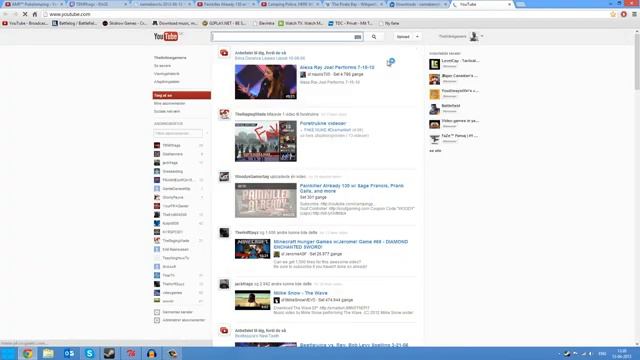The height and width of the screenshot is (360, 640).
Task: Bookmark page with the star icon
Action: click(x=613, y=14)
